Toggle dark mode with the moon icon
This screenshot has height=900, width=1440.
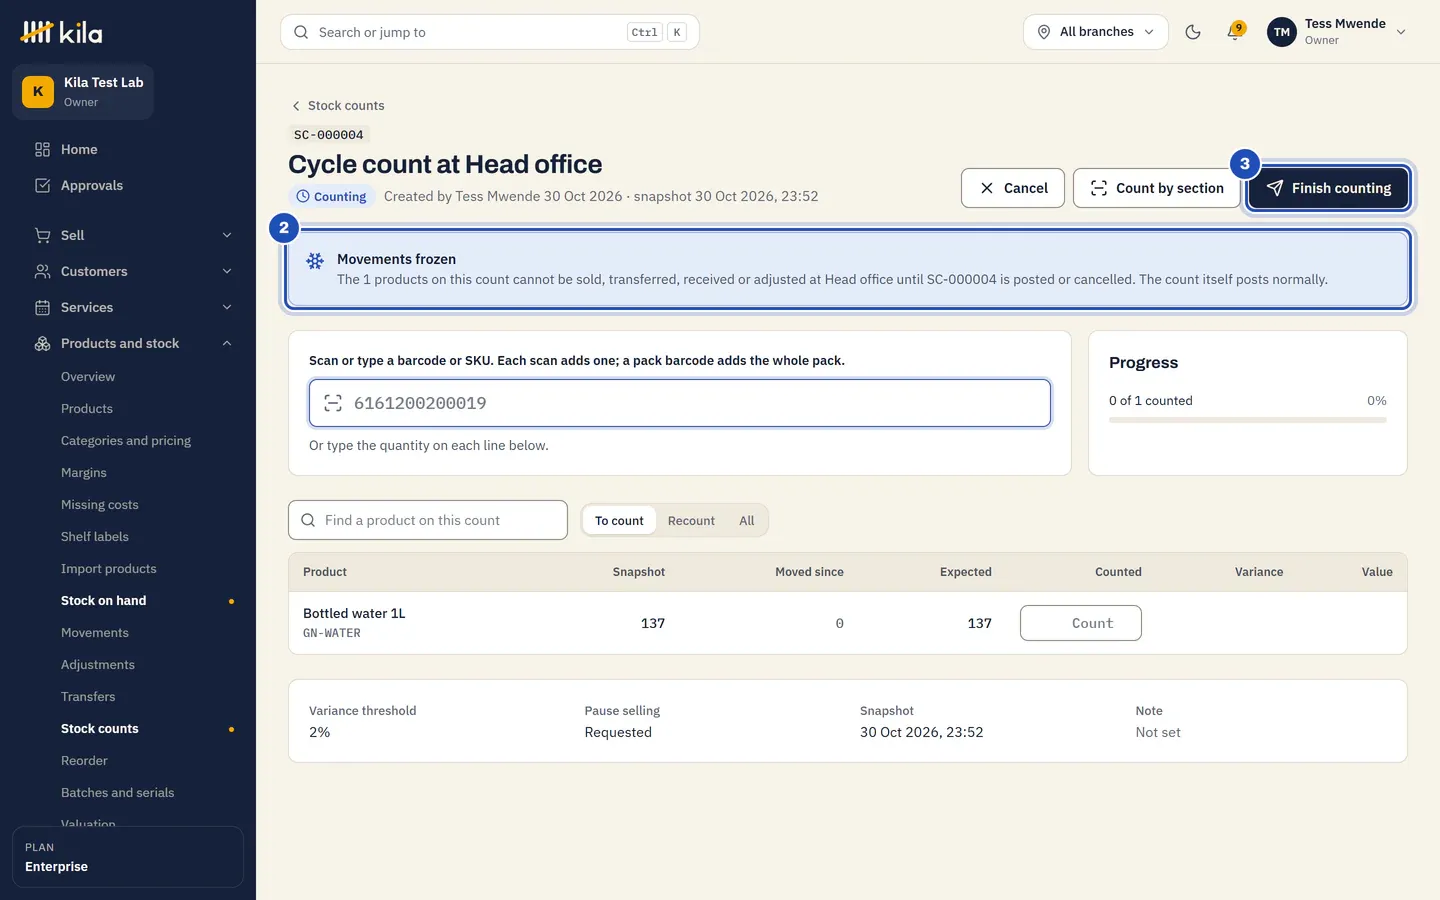click(x=1193, y=32)
